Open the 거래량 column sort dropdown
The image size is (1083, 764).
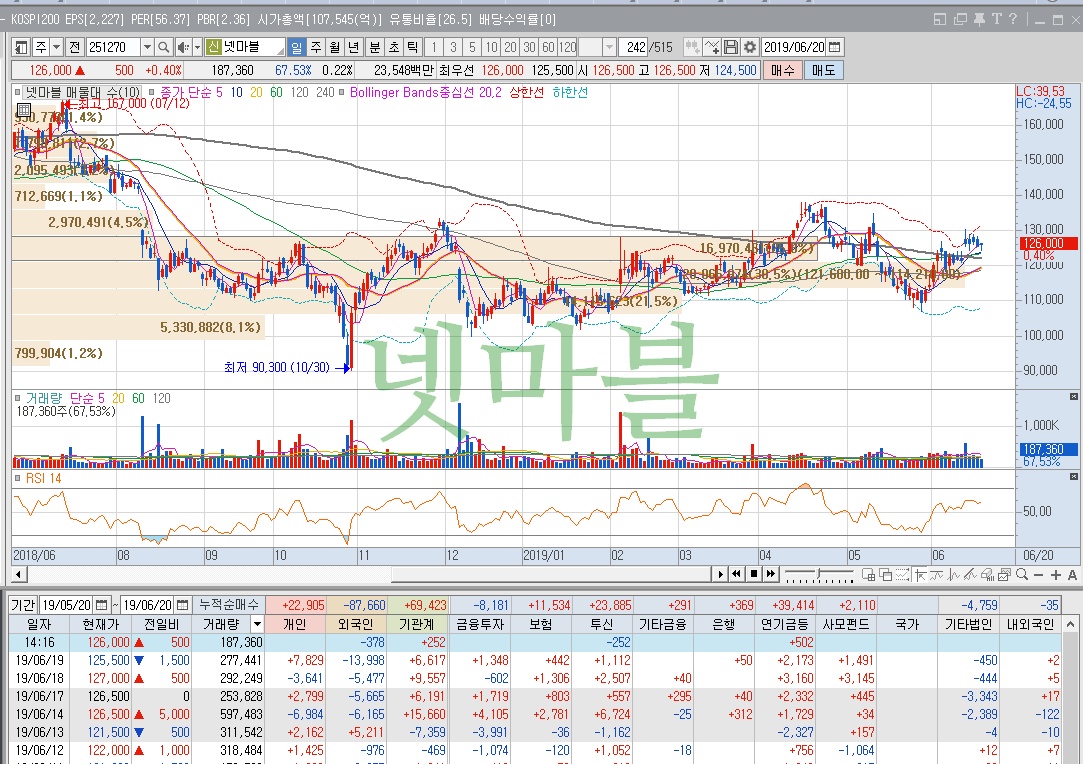click(x=257, y=624)
